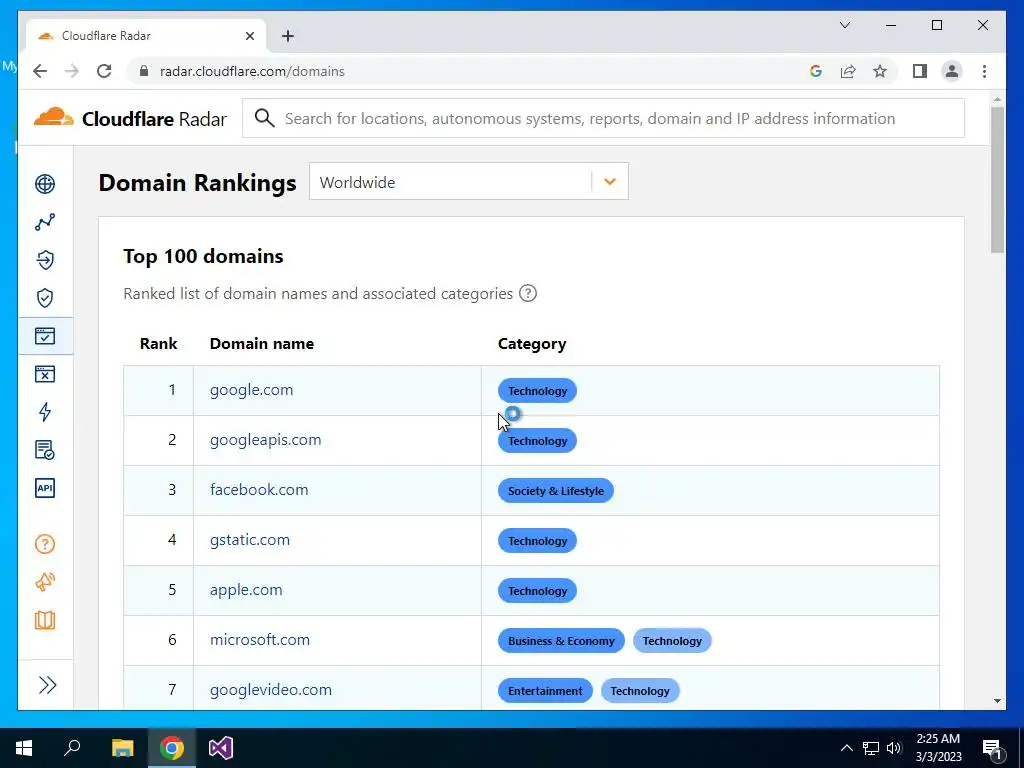Click Technology tag for gstatic.com
Viewport: 1024px width, 768px height.
[537, 541]
